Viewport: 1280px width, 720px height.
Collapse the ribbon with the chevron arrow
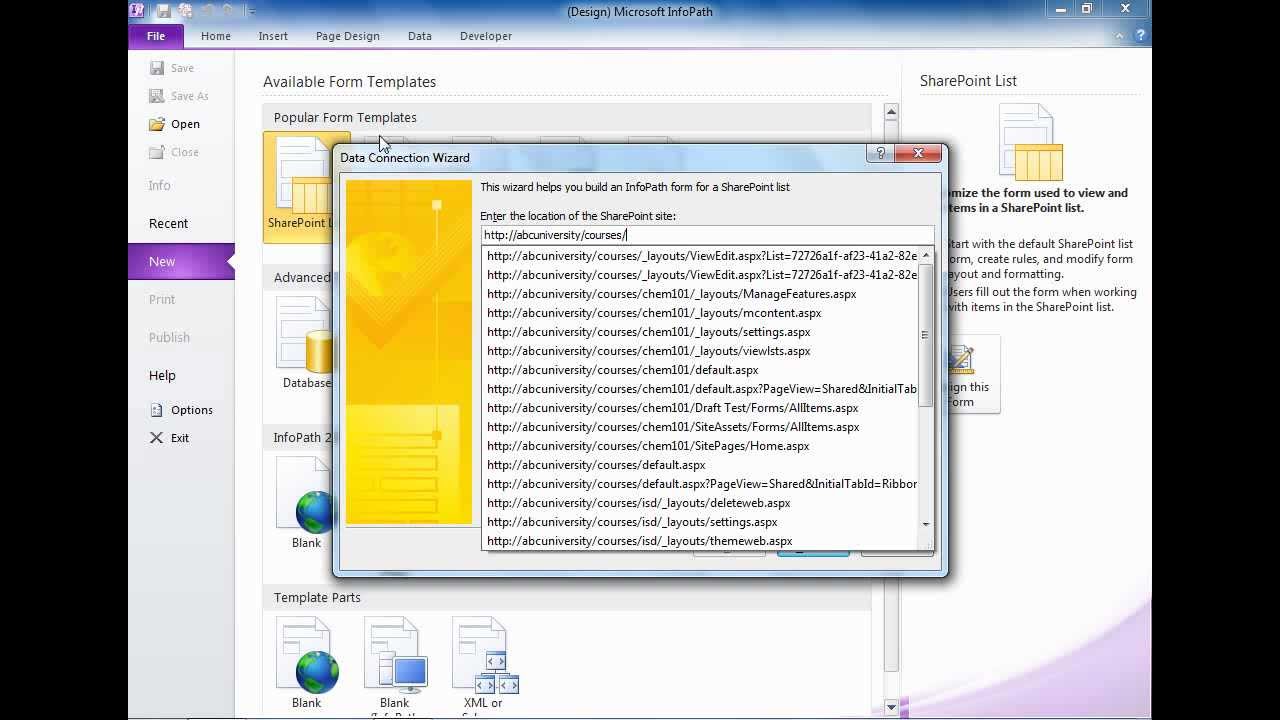(x=1121, y=35)
